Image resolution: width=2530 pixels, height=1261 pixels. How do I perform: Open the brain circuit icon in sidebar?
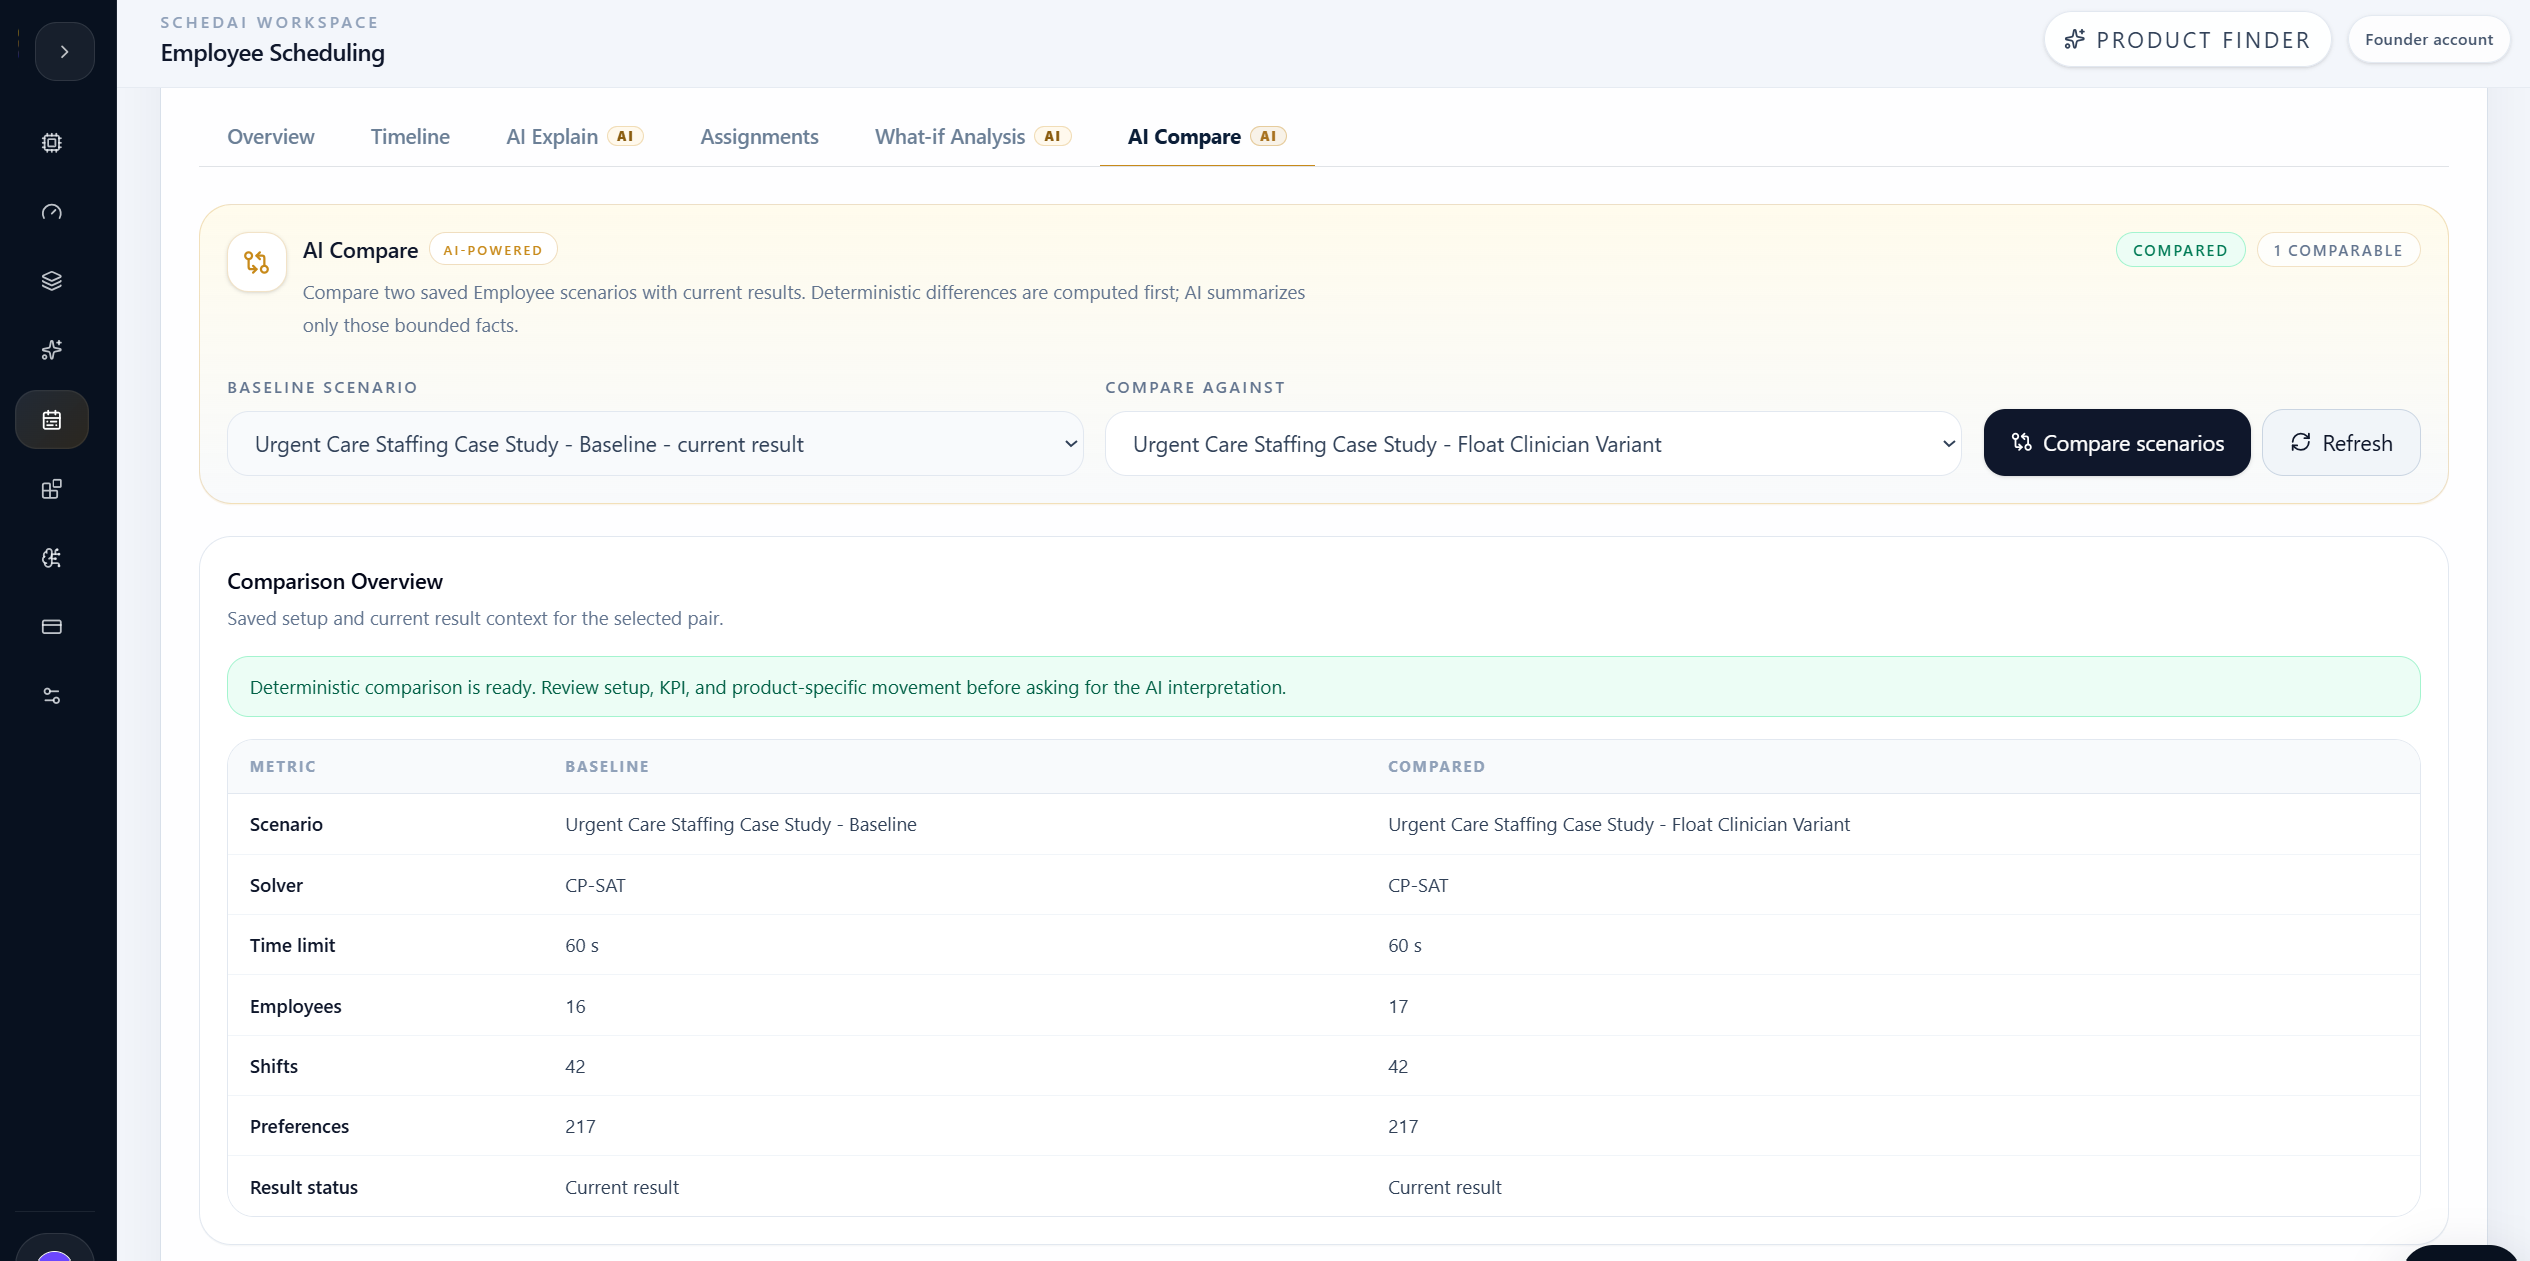point(52,558)
